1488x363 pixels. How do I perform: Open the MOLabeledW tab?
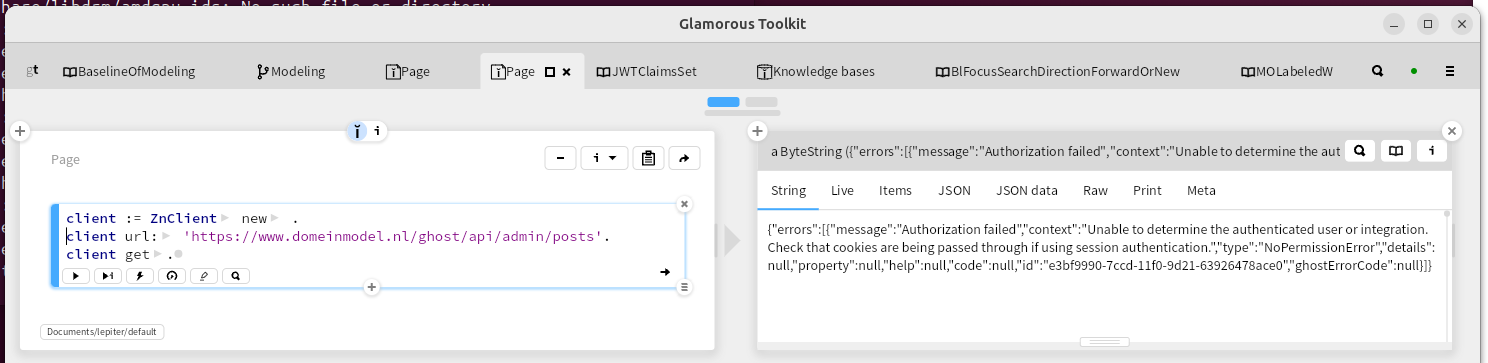(1287, 72)
